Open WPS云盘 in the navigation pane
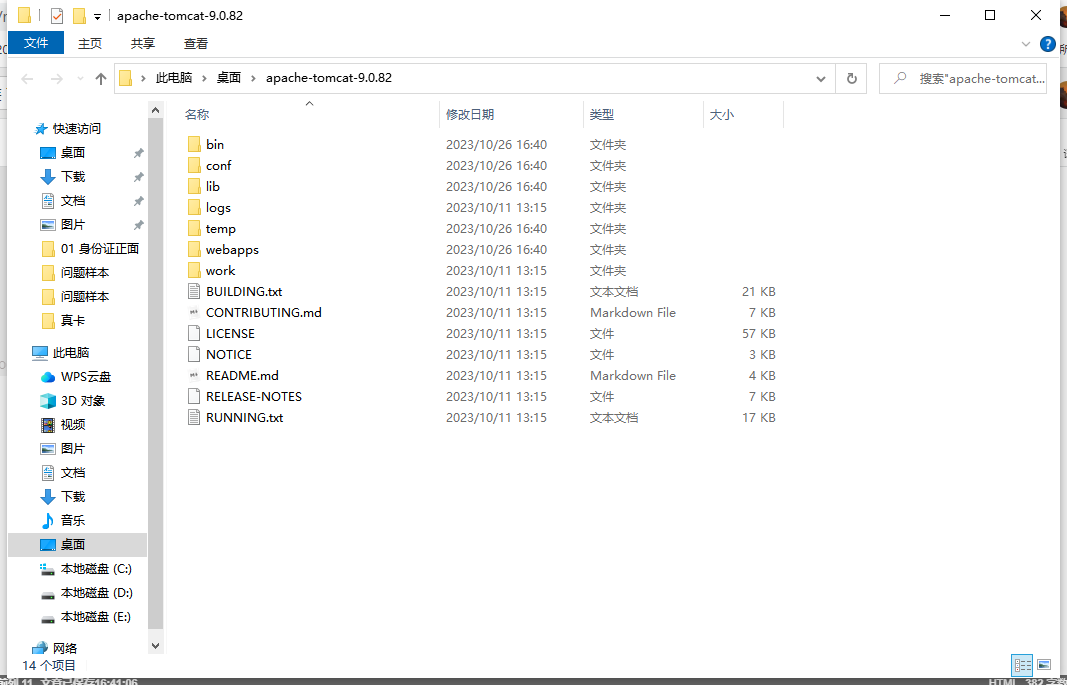 click(x=85, y=377)
